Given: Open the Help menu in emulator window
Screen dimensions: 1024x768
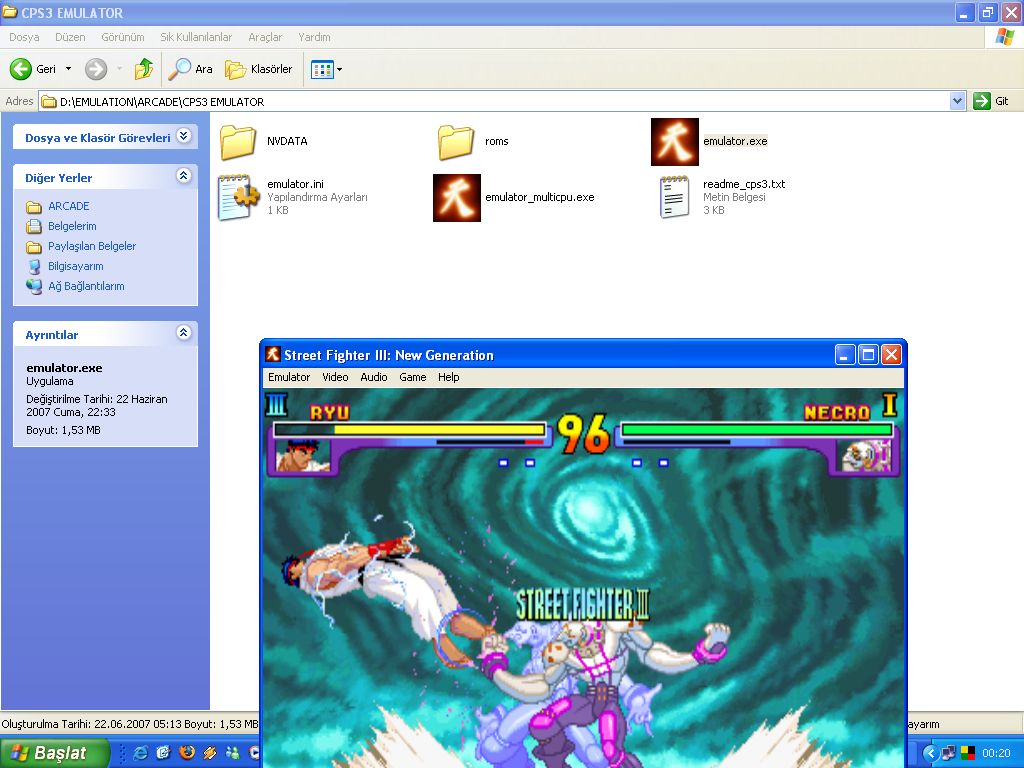Looking at the screenshot, I should coord(449,377).
